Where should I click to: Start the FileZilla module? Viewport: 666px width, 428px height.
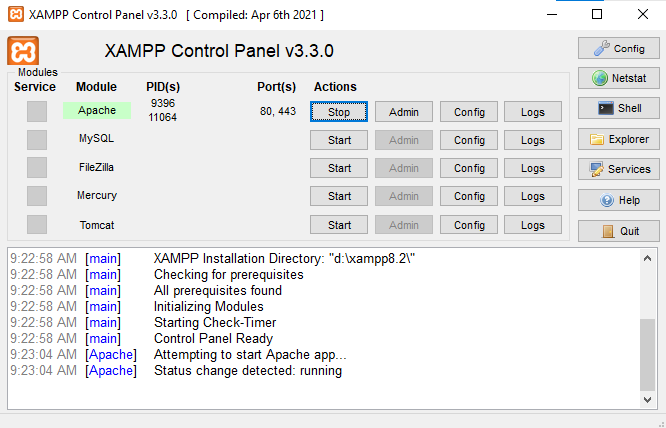click(x=339, y=168)
